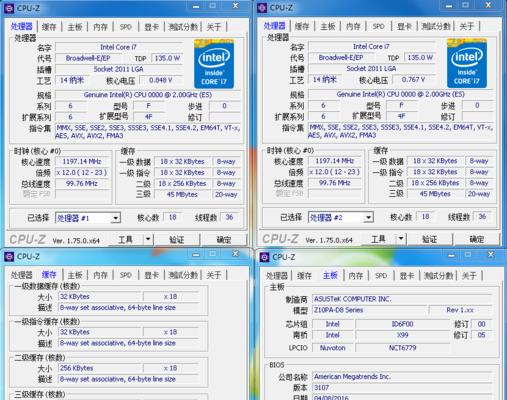Open 内存 tab in top-left window

tap(100, 27)
